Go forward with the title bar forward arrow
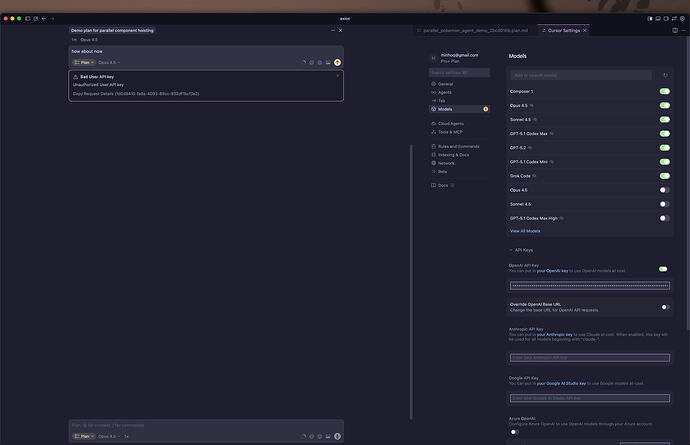Image resolution: width=690 pixels, height=445 pixels. [x=52, y=18]
